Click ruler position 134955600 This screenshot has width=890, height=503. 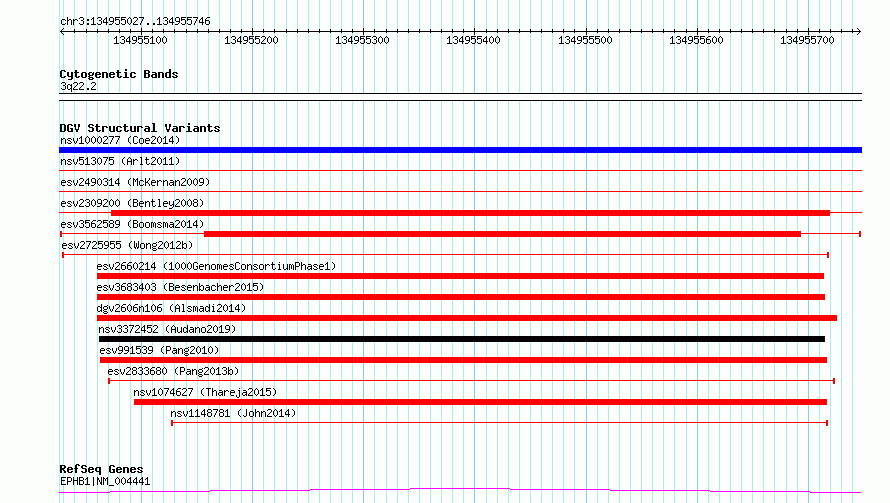696,40
